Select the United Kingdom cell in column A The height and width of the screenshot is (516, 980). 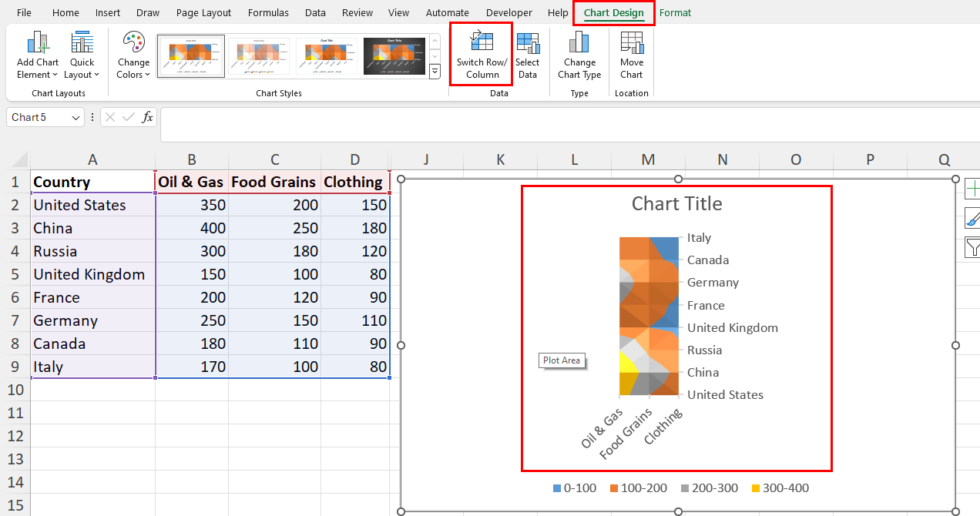pos(92,274)
